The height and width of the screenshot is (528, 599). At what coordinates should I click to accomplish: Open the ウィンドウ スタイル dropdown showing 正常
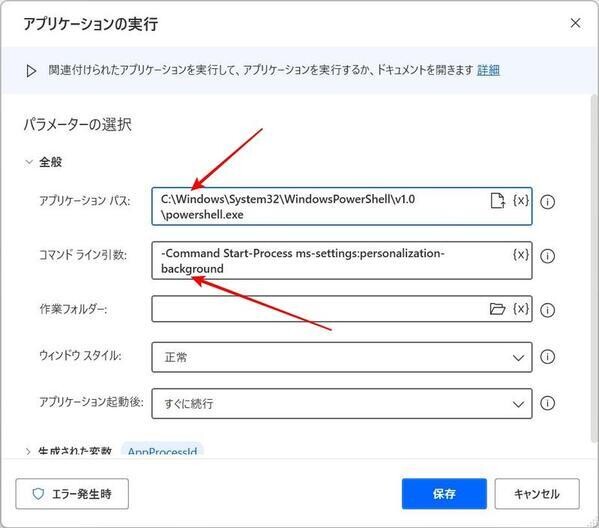(x=342, y=357)
